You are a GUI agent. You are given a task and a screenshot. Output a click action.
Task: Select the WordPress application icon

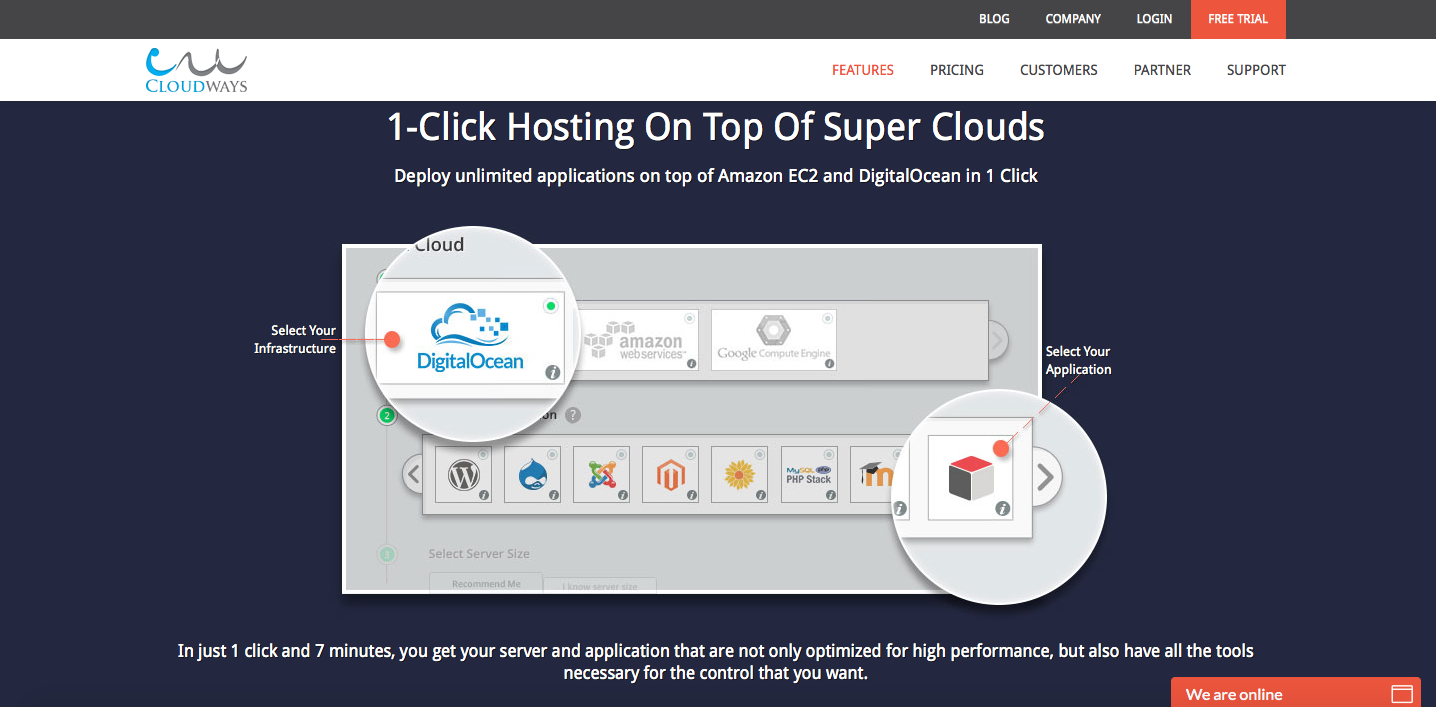click(464, 476)
